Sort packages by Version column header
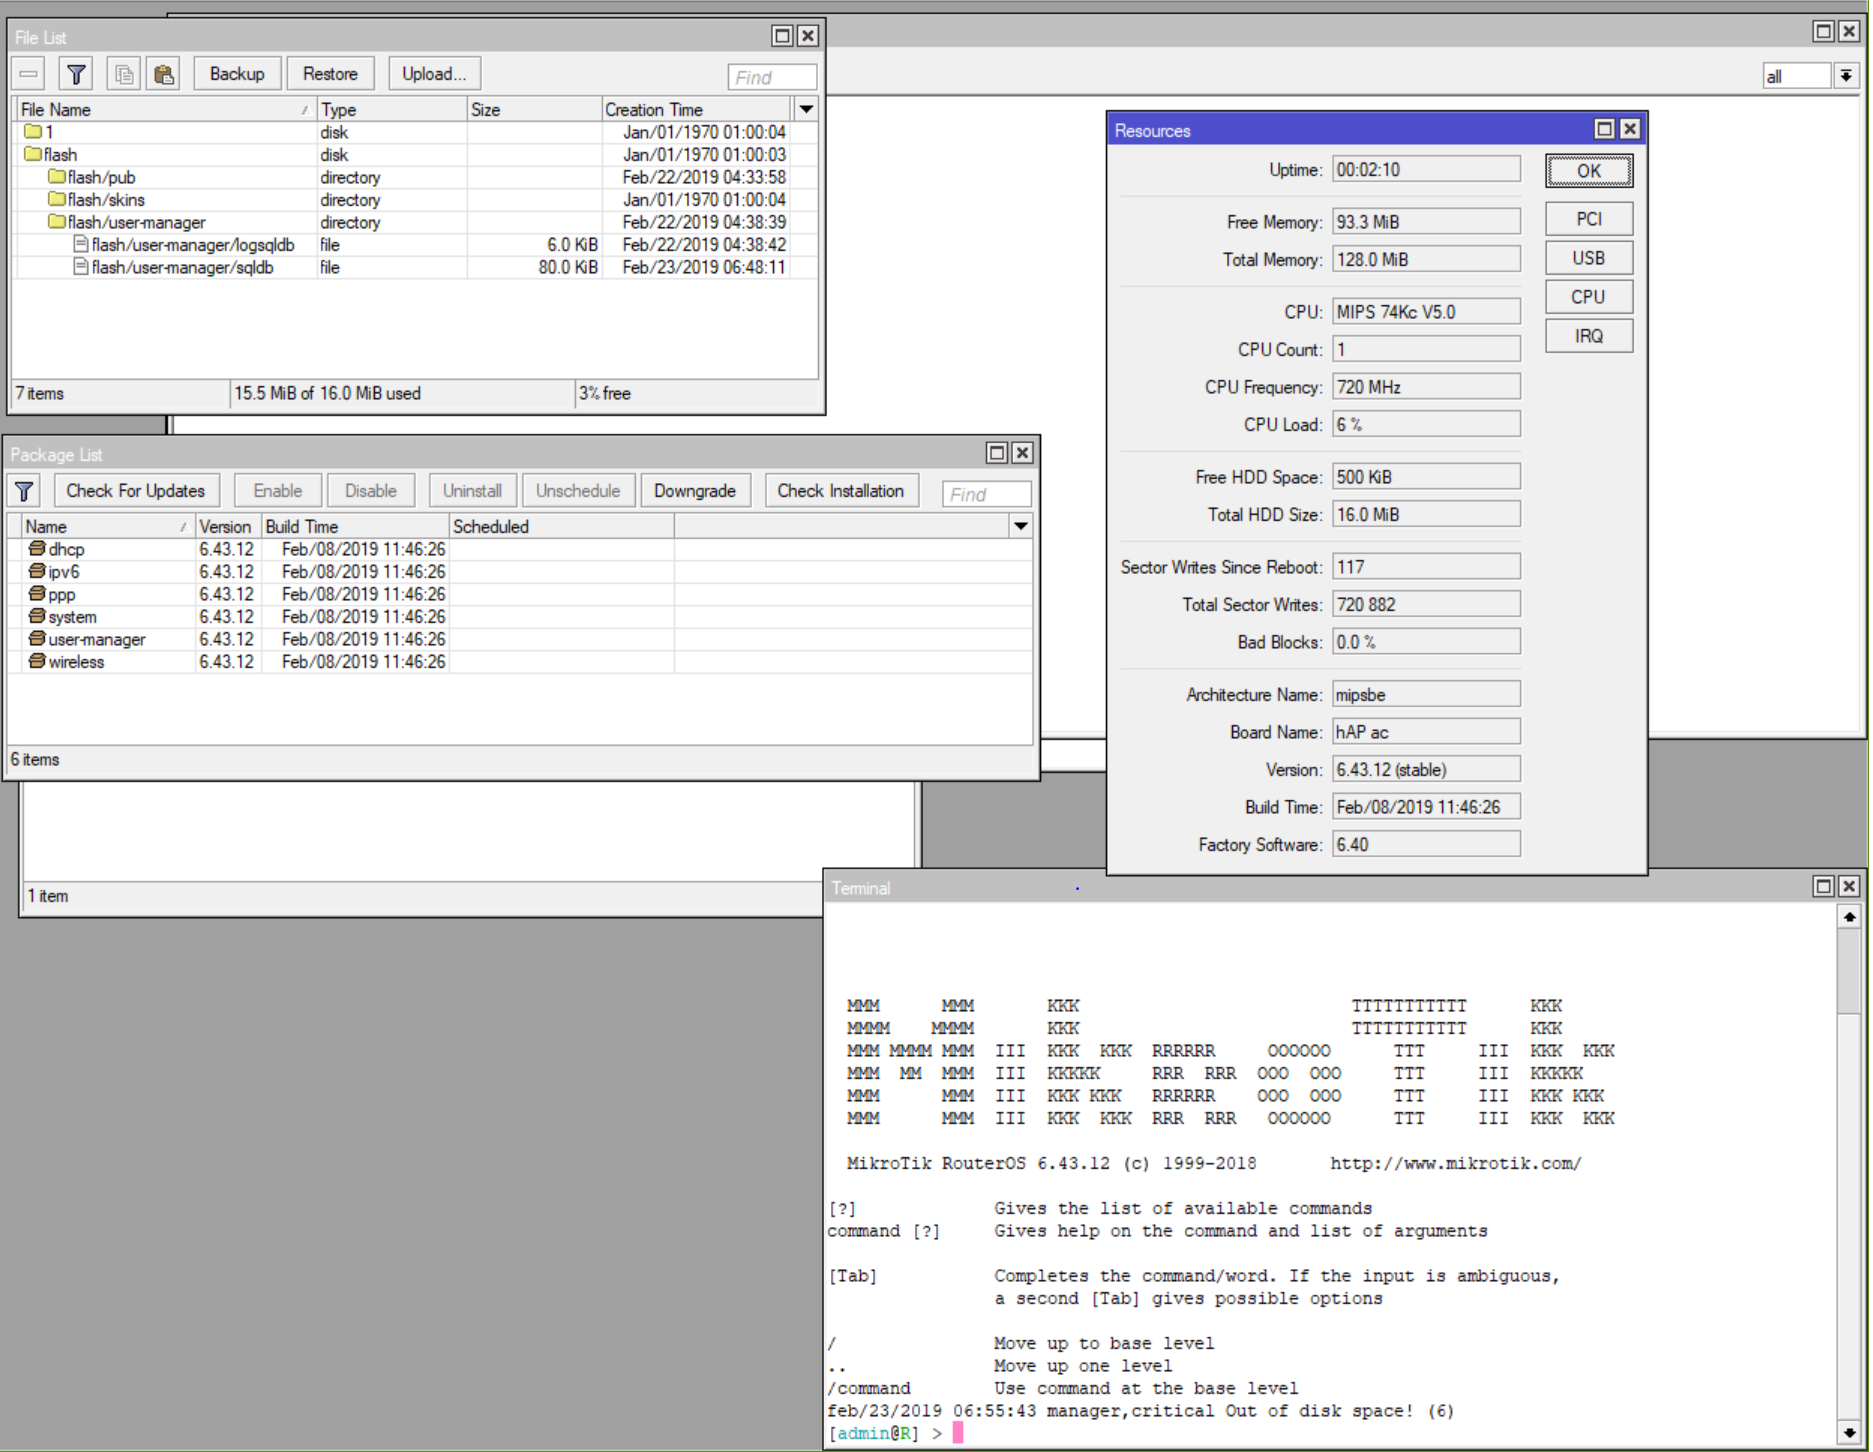Screen dimensions: 1873x1452 tap(226, 526)
